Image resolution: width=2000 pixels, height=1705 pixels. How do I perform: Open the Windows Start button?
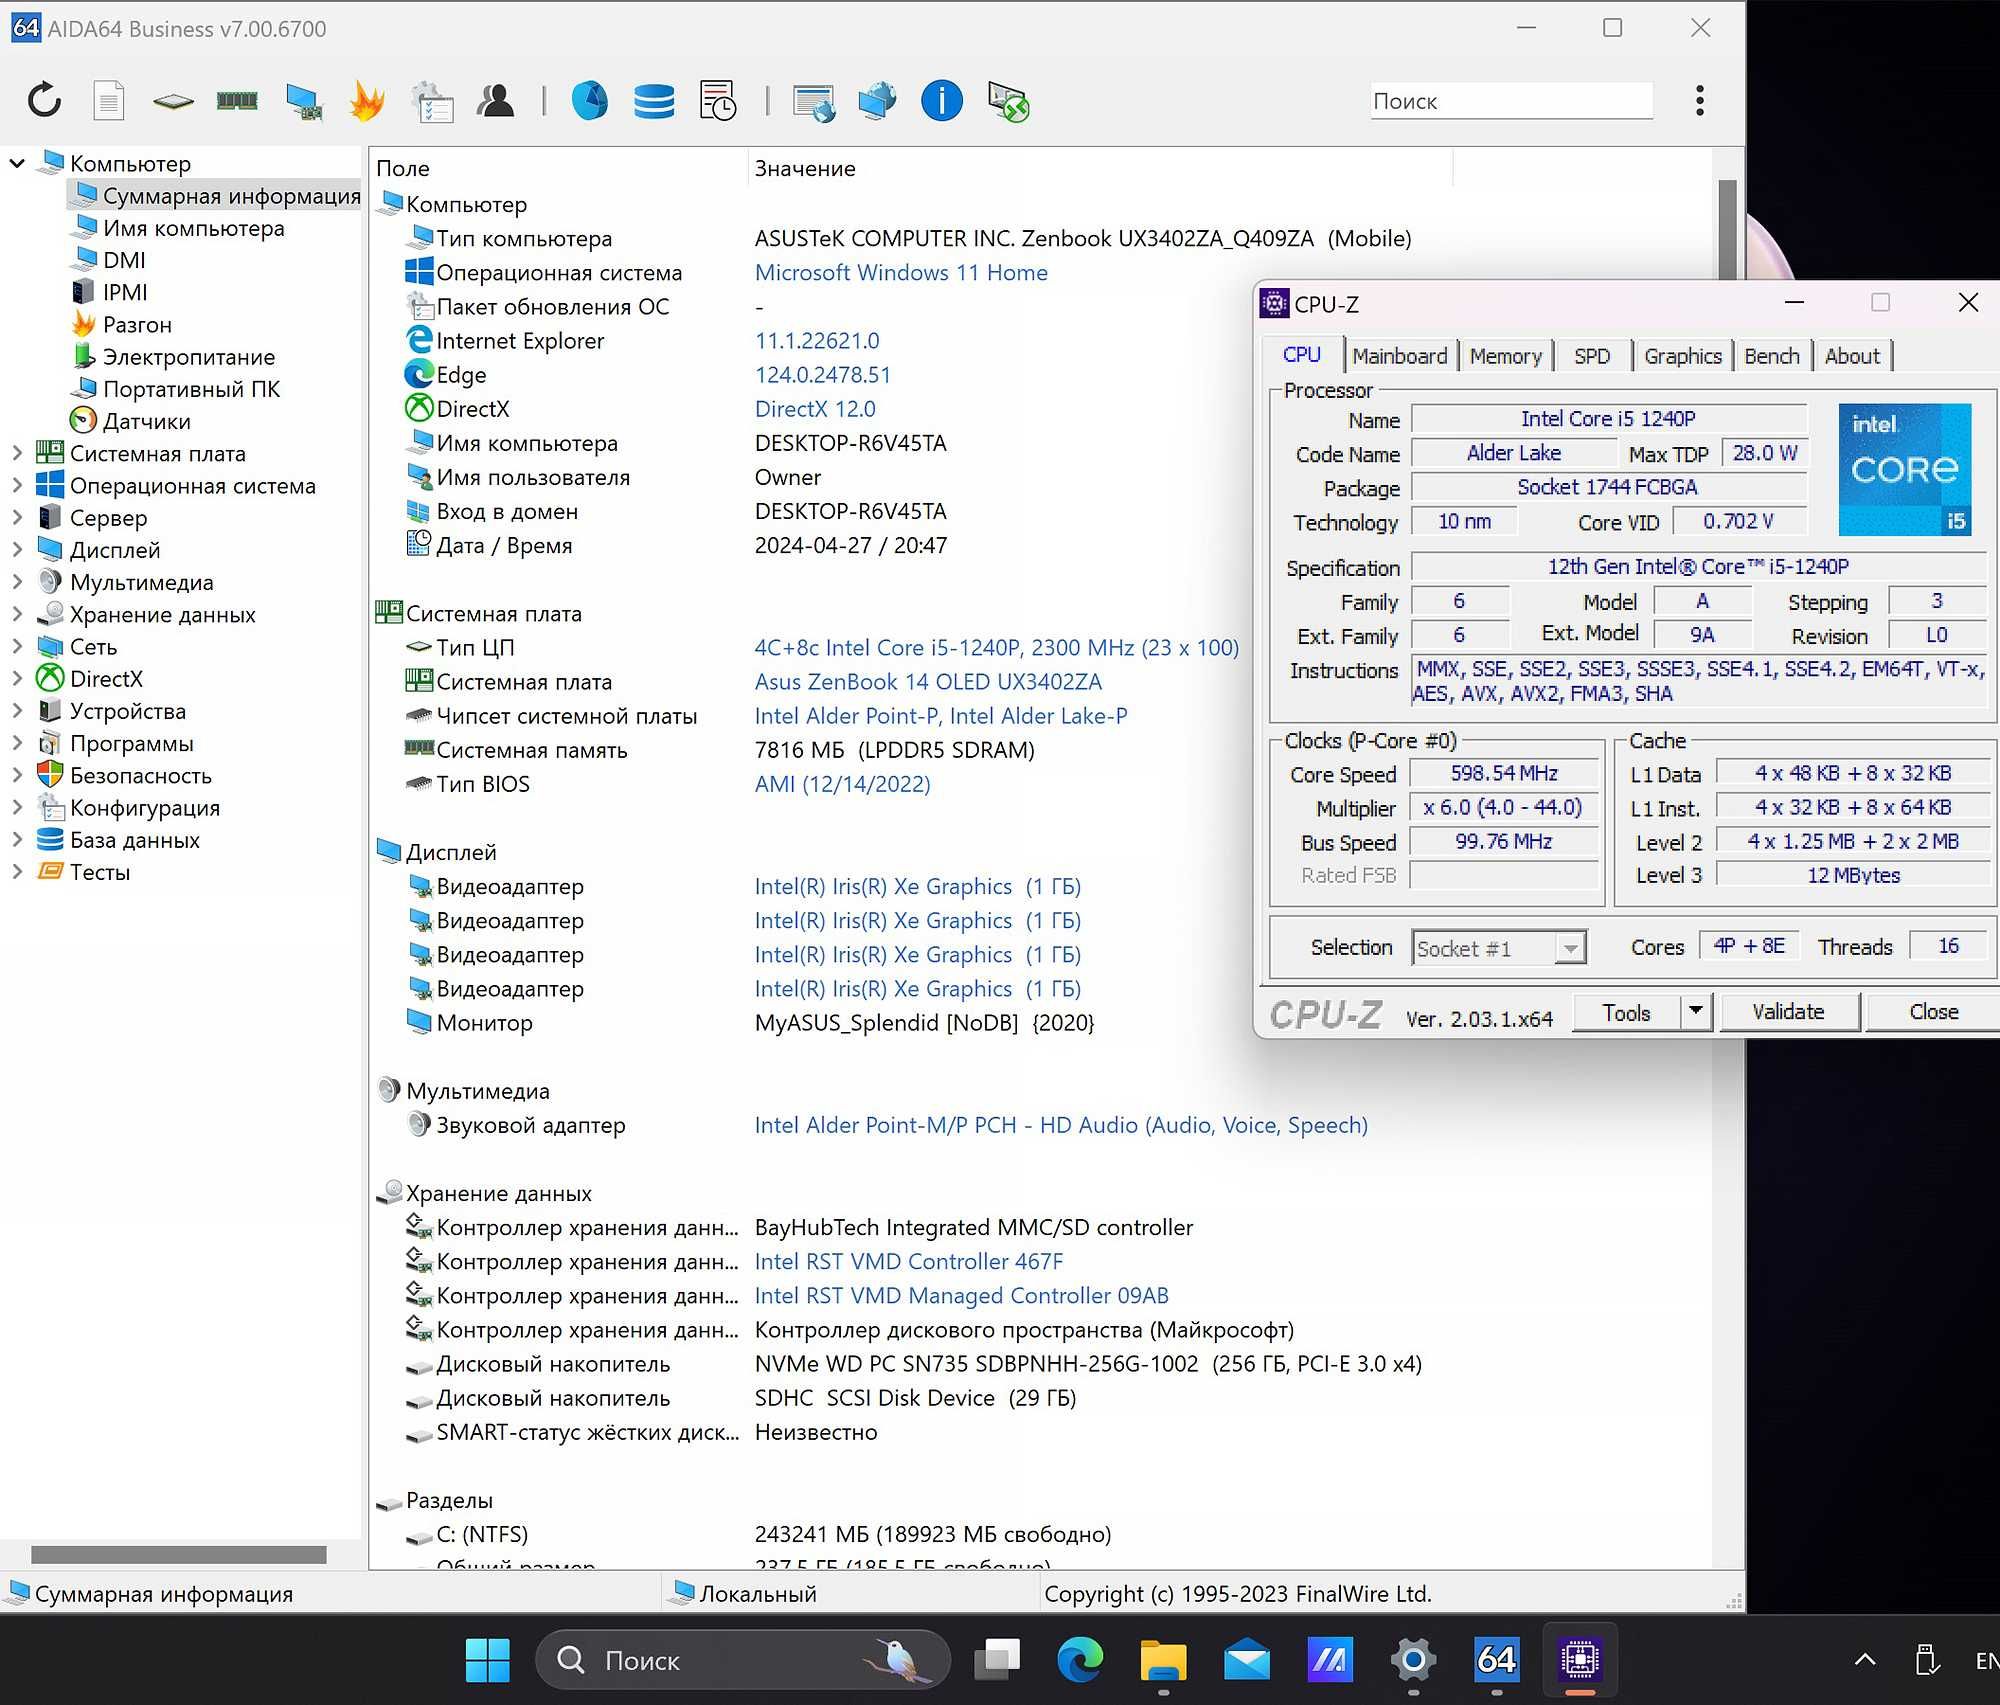point(488,1661)
